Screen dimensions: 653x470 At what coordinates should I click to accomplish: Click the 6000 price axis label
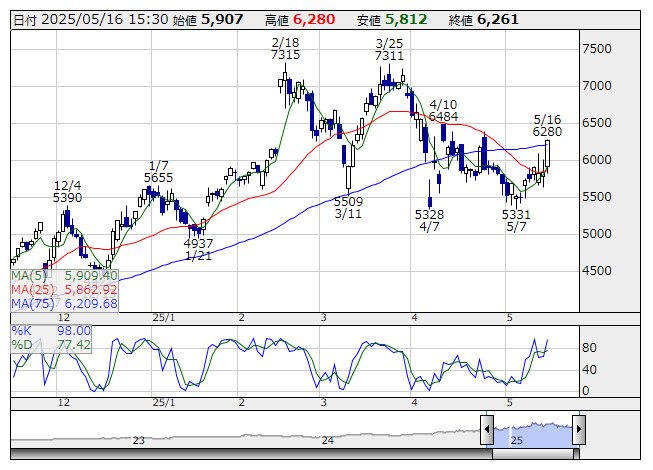click(597, 160)
